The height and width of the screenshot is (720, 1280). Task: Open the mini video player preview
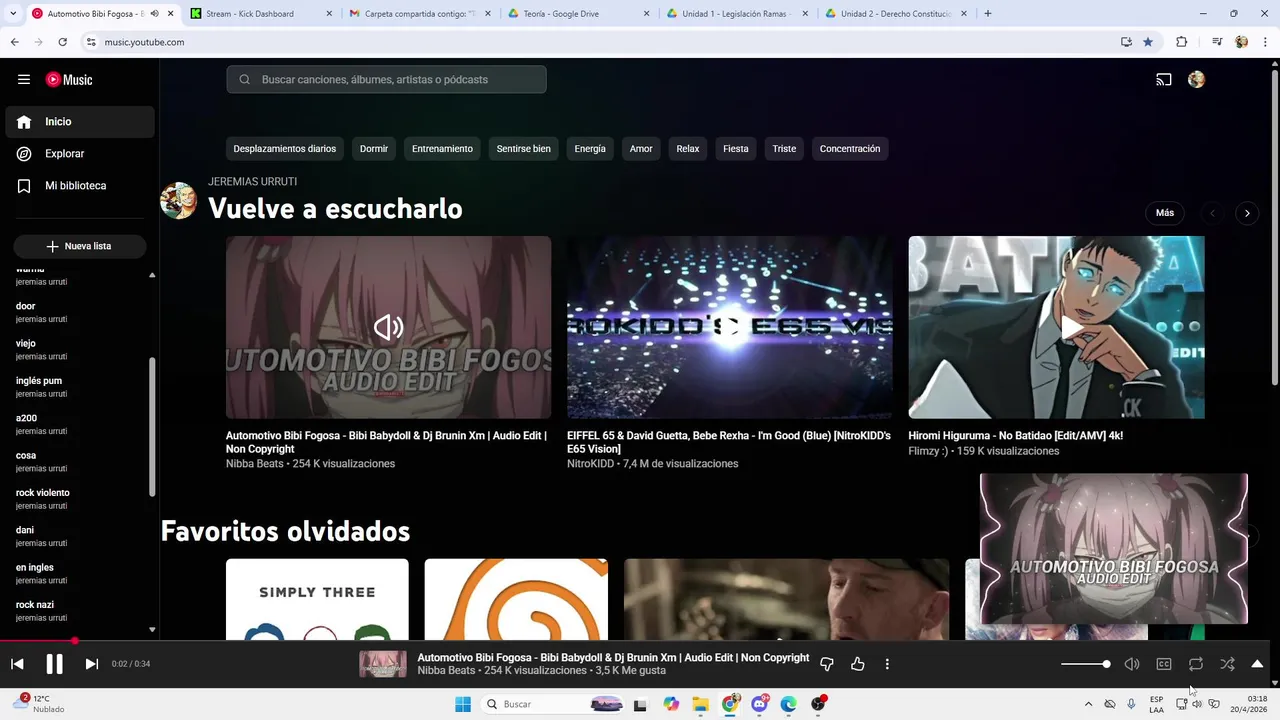click(1114, 549)
